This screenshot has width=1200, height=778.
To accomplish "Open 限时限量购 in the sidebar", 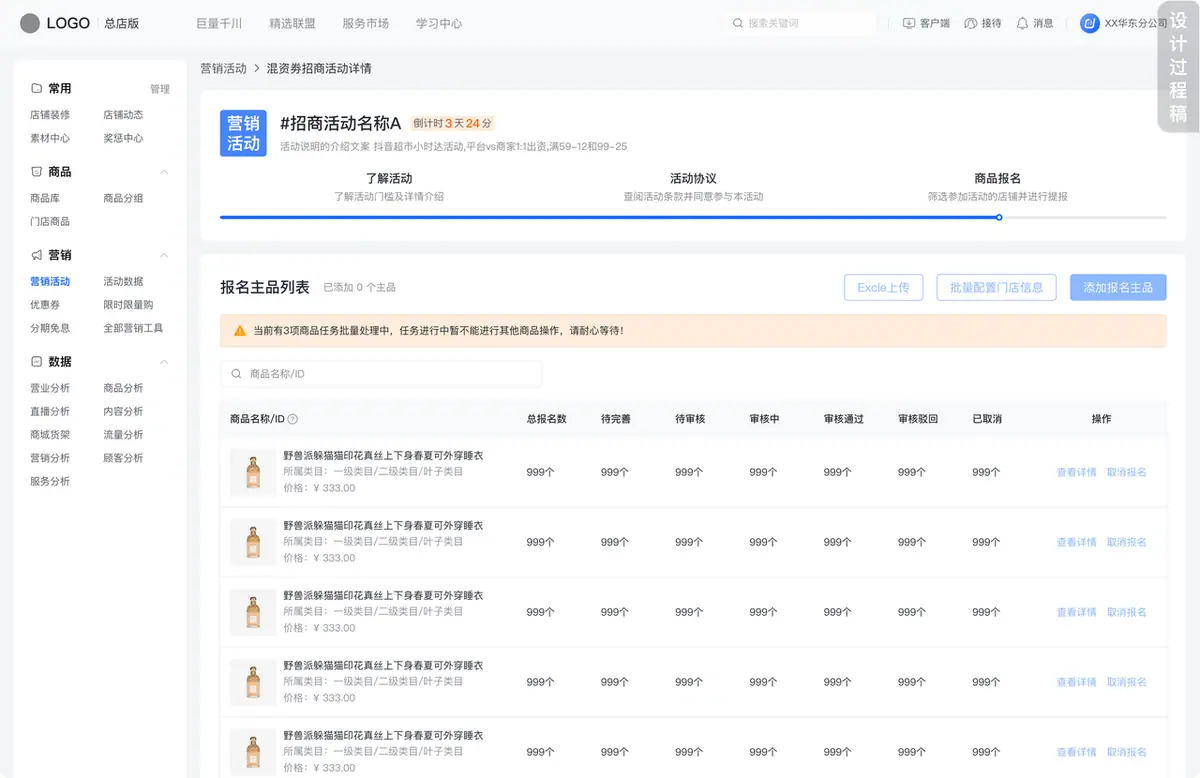I will [x=128, y=304].
